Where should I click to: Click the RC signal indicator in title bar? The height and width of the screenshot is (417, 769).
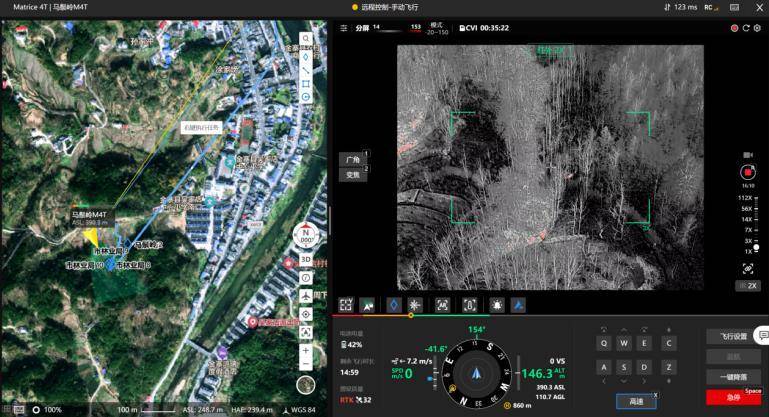coord(711,7)
